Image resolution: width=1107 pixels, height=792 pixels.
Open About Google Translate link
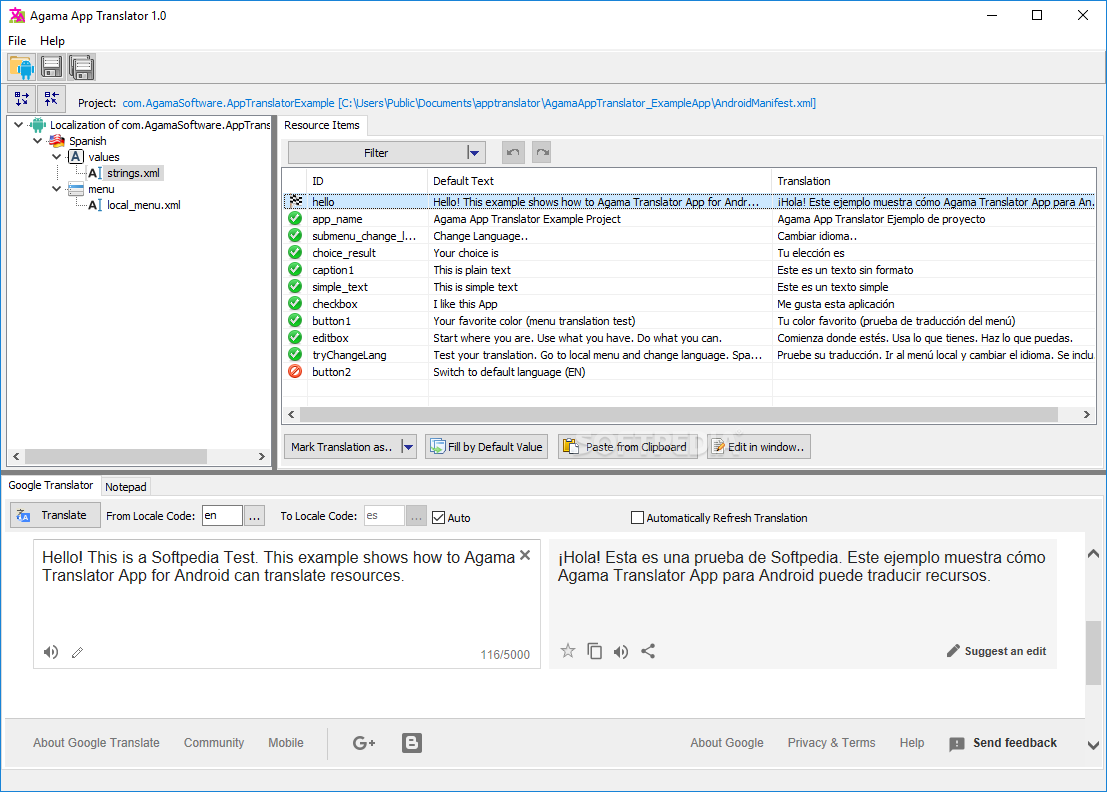96,743
